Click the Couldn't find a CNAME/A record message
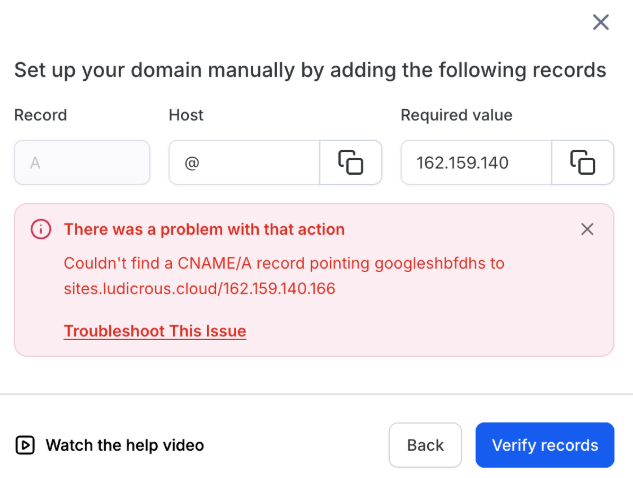Image resolution: width=633 pixels, height=478 pixels. point(284,263)
